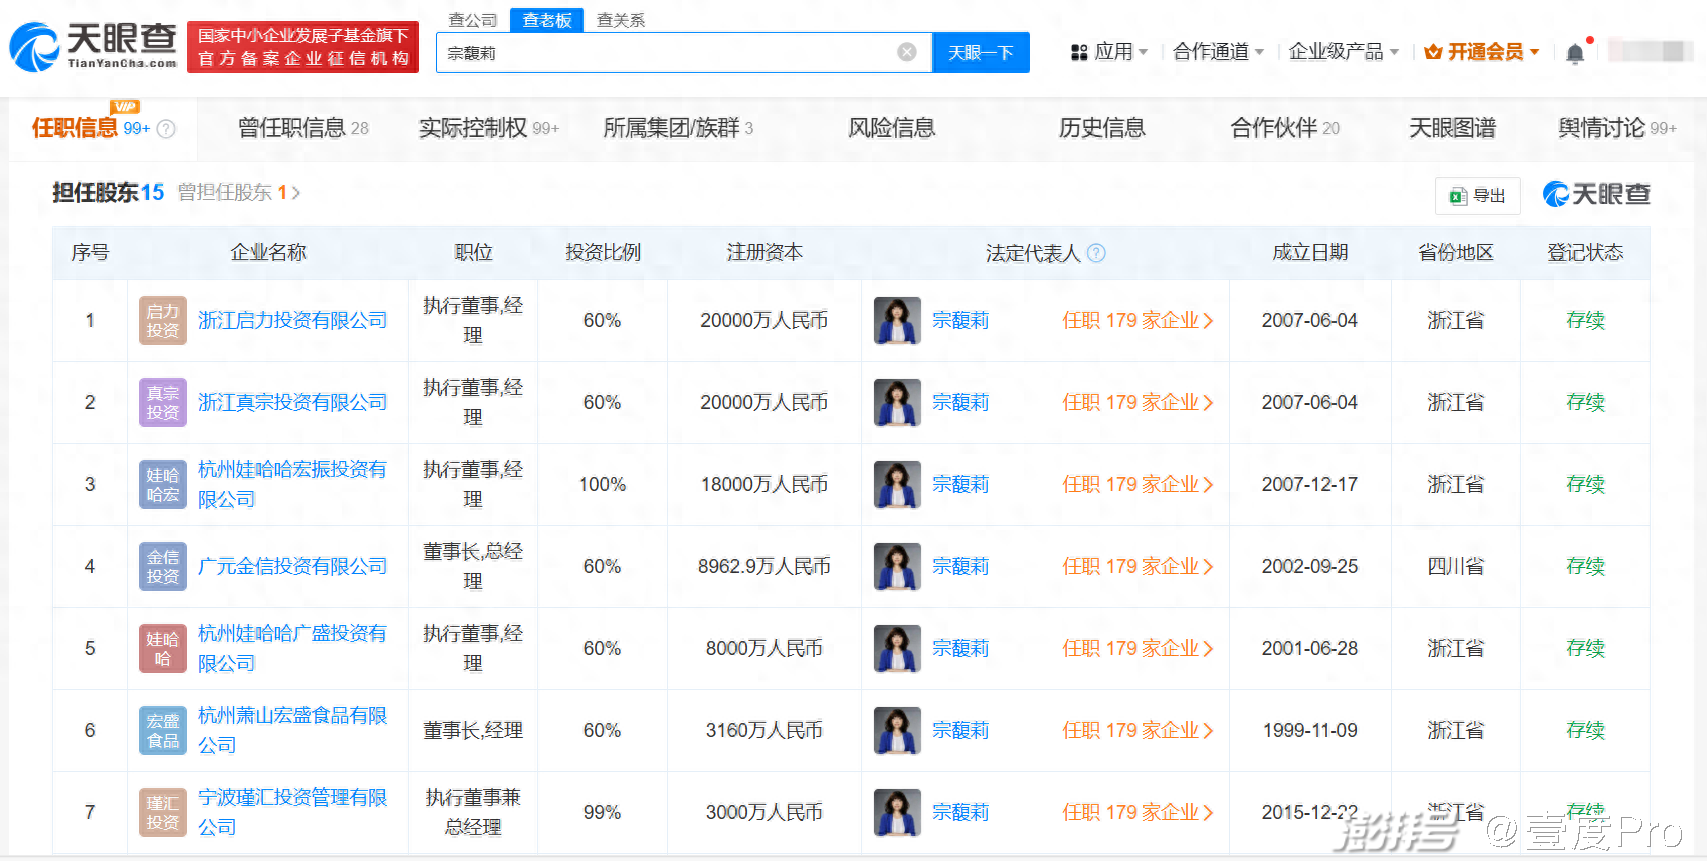The image size is (1707, 861).
Task: Click help icon beside 法定代表人 header
Action: tap(1096, 253)
